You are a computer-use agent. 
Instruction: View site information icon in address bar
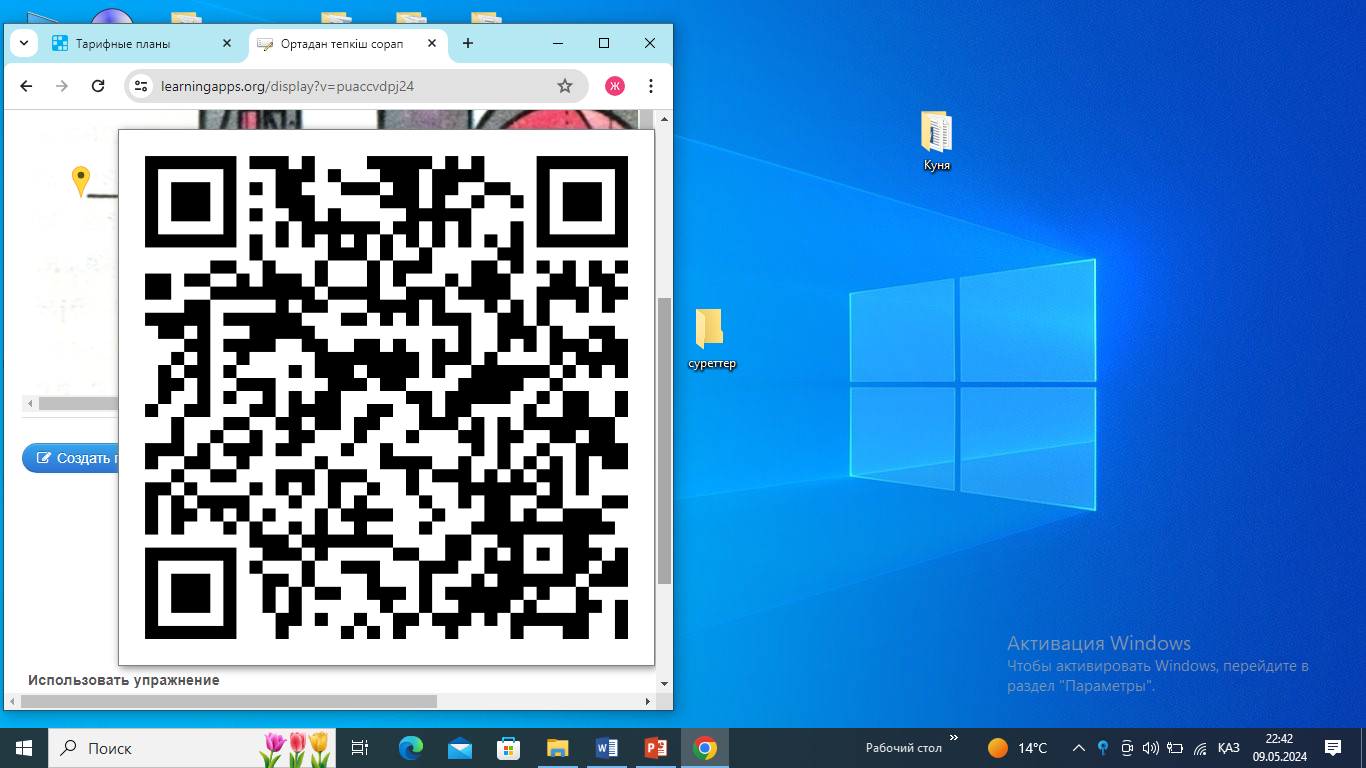point(141,86)
